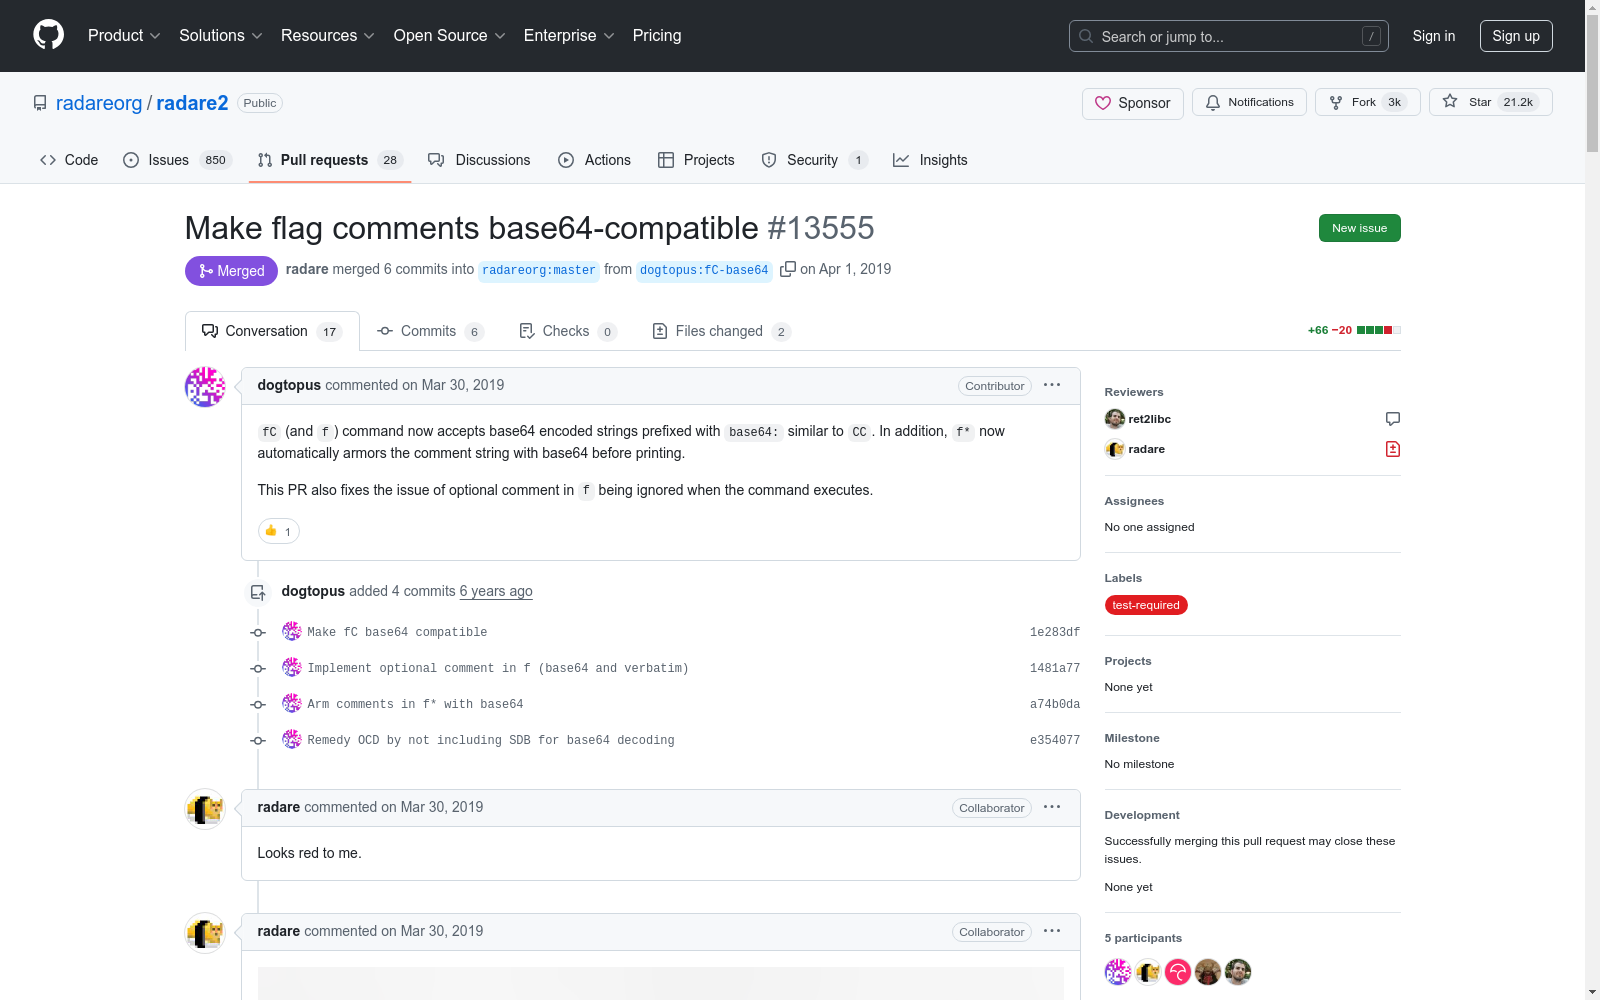Screen dimensions: 1600x1000
Task: View ret2libc review comment icon
Action: (1393, 419)
